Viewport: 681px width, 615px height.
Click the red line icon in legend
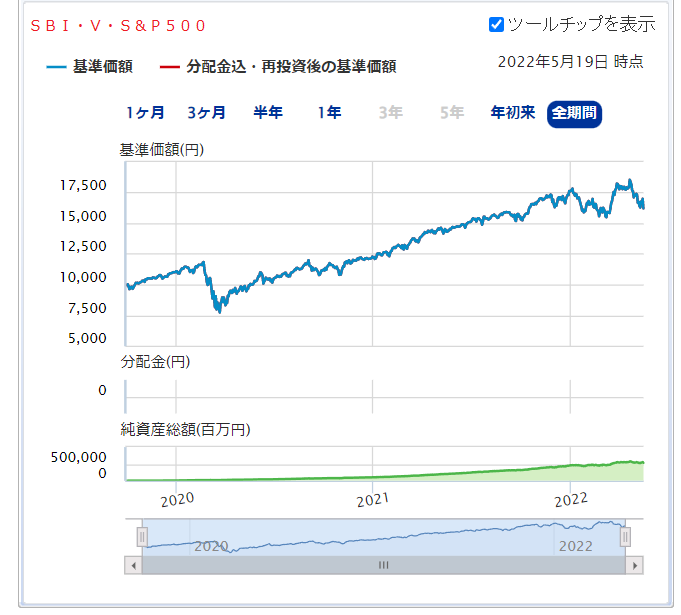pyautogui.click(x=169, y=67)
